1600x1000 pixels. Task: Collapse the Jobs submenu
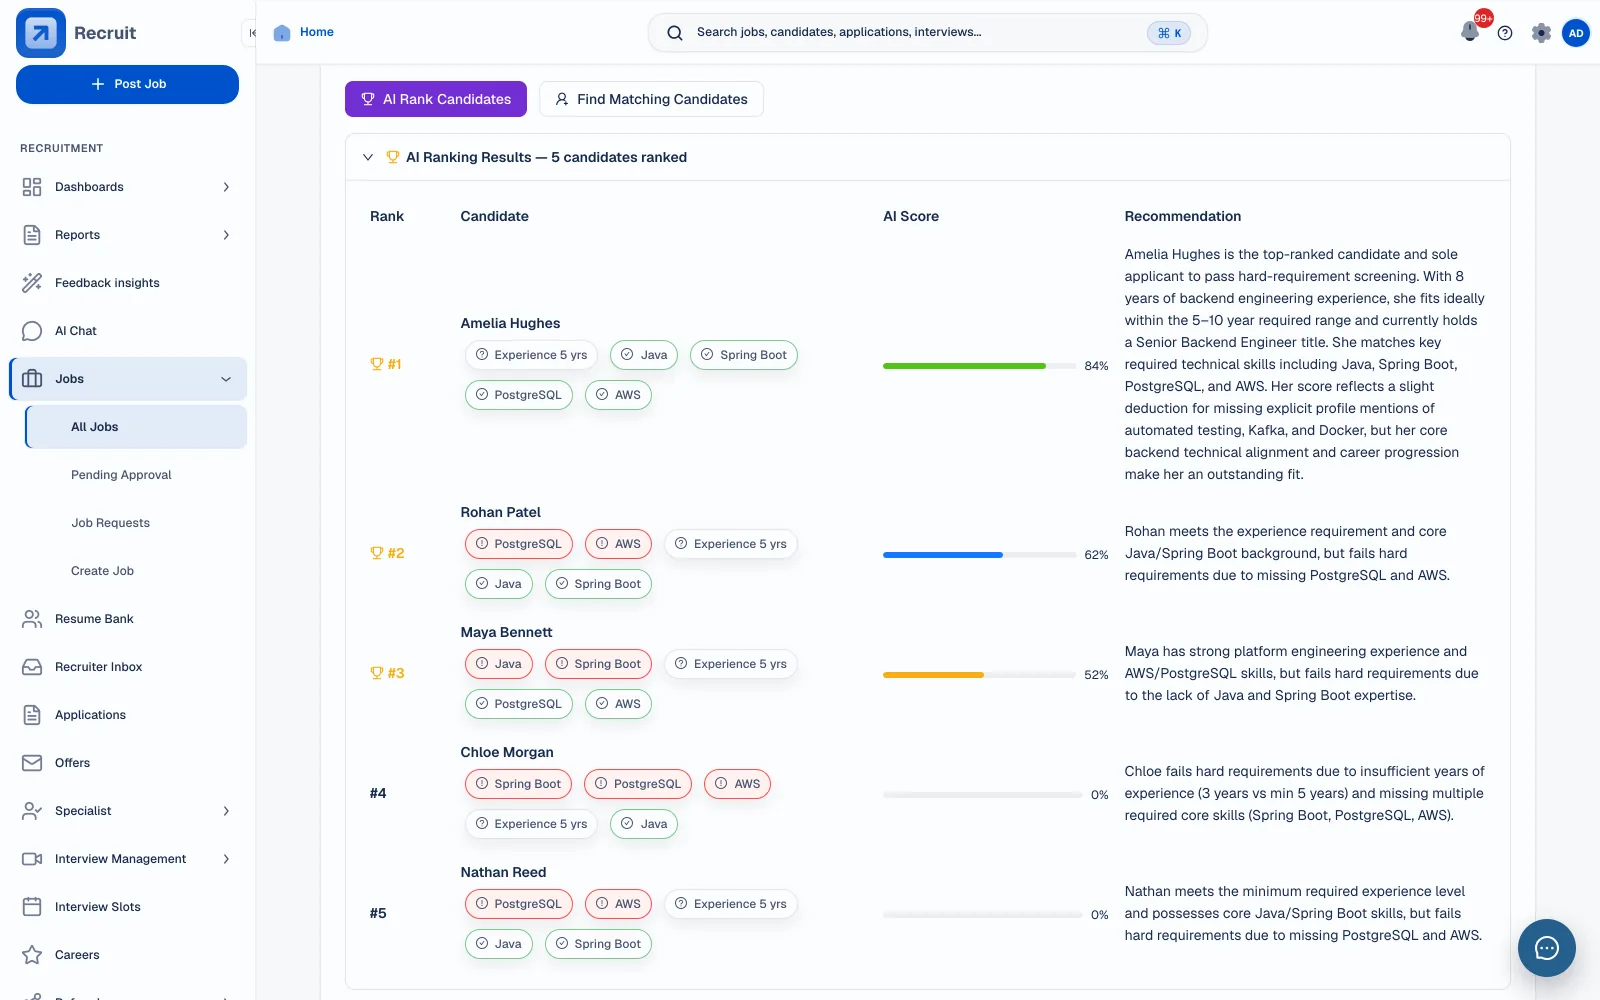(226, 379)
